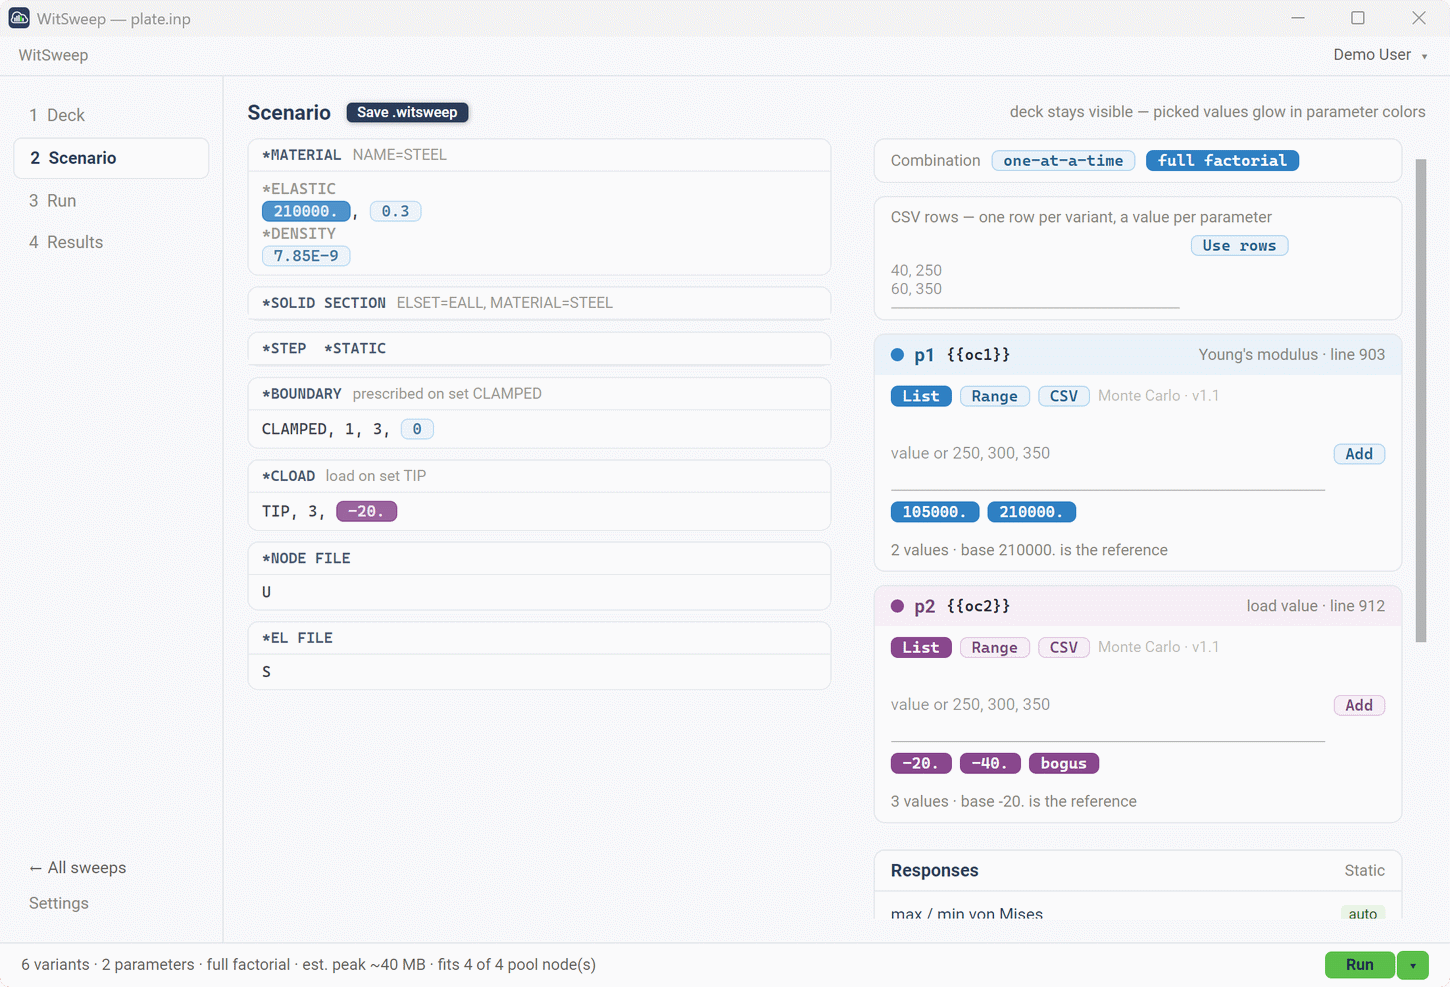Screen dimensions: 1450x987
Task: Pick the boundary value 0 in deck
Action: point(417,429)
